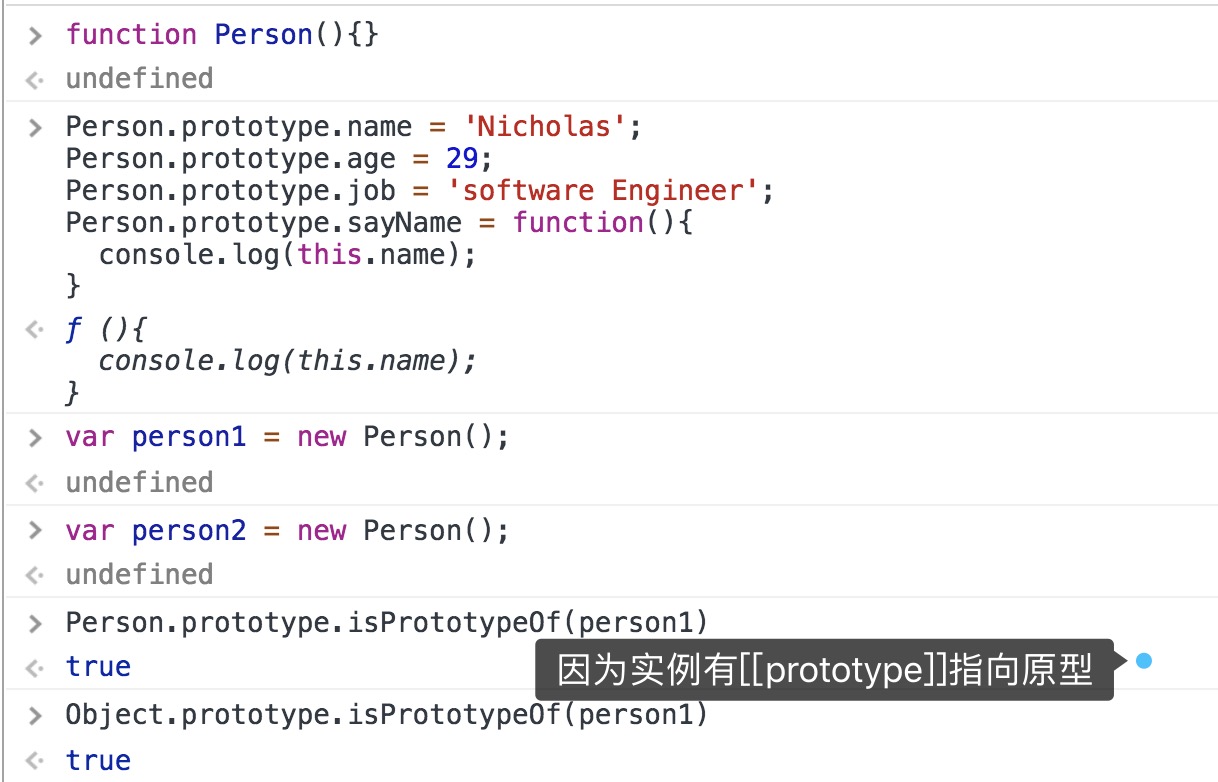
Task: Click the italic console.log(this.name); output text
Action: tap(287, 361)
